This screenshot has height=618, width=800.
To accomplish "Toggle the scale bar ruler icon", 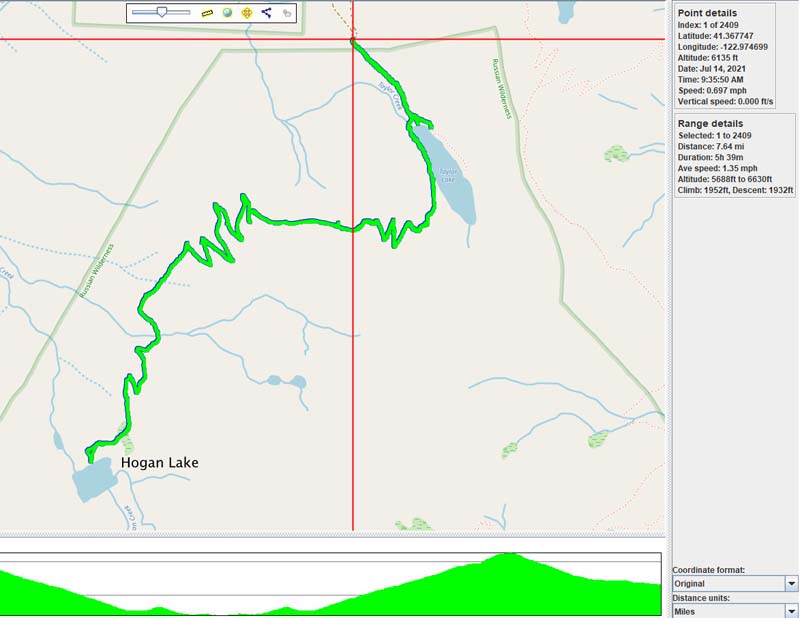I will [x=207, y=13].
